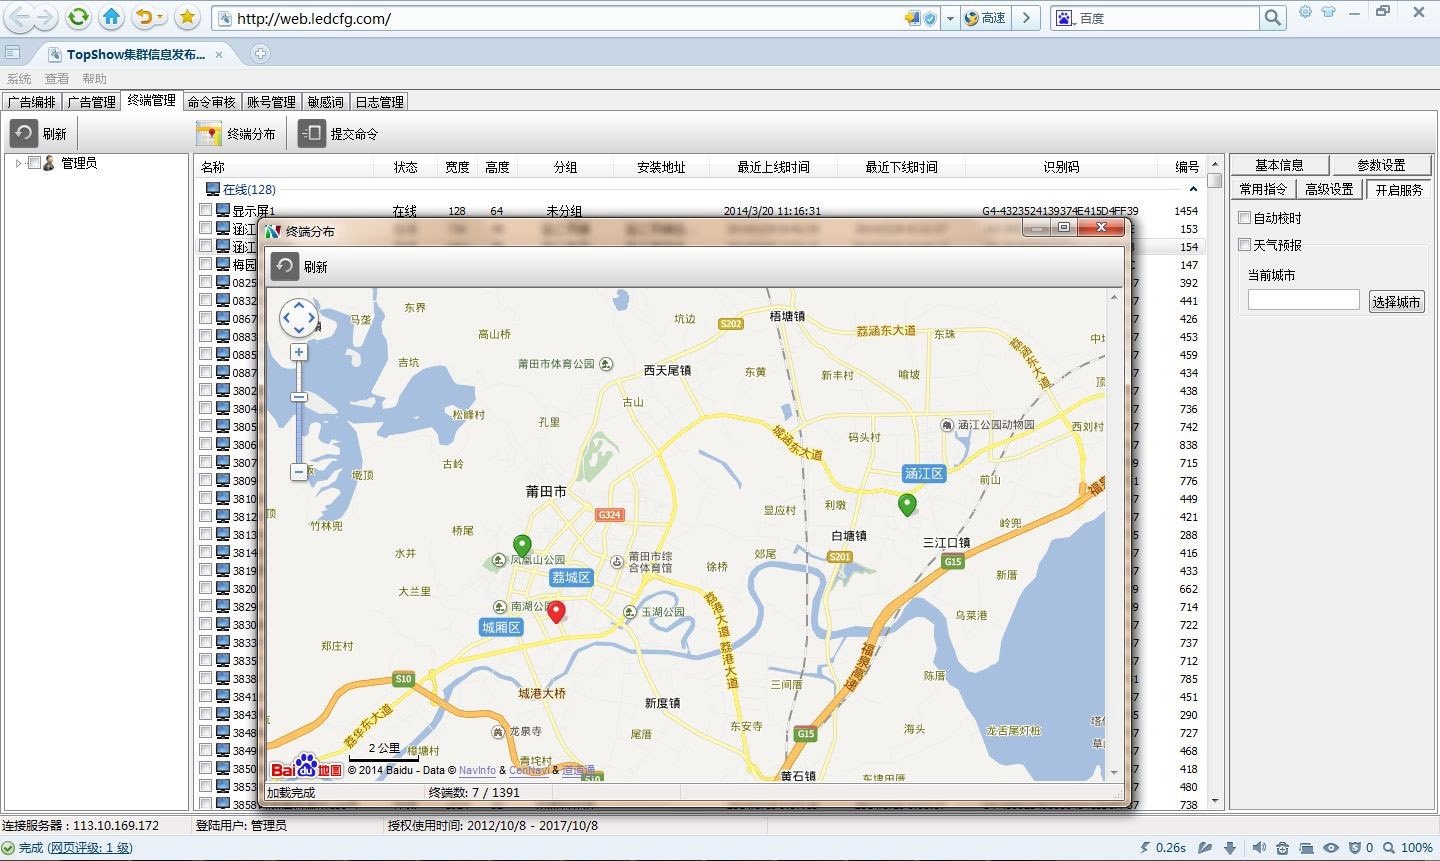Click 提交命令 submit command icon
1440x861 pixels.
coord(312,133)
